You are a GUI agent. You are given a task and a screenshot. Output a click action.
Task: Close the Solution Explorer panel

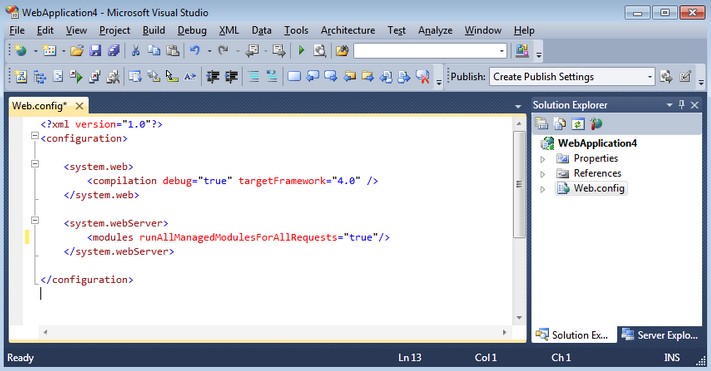(x=694, y=105)
